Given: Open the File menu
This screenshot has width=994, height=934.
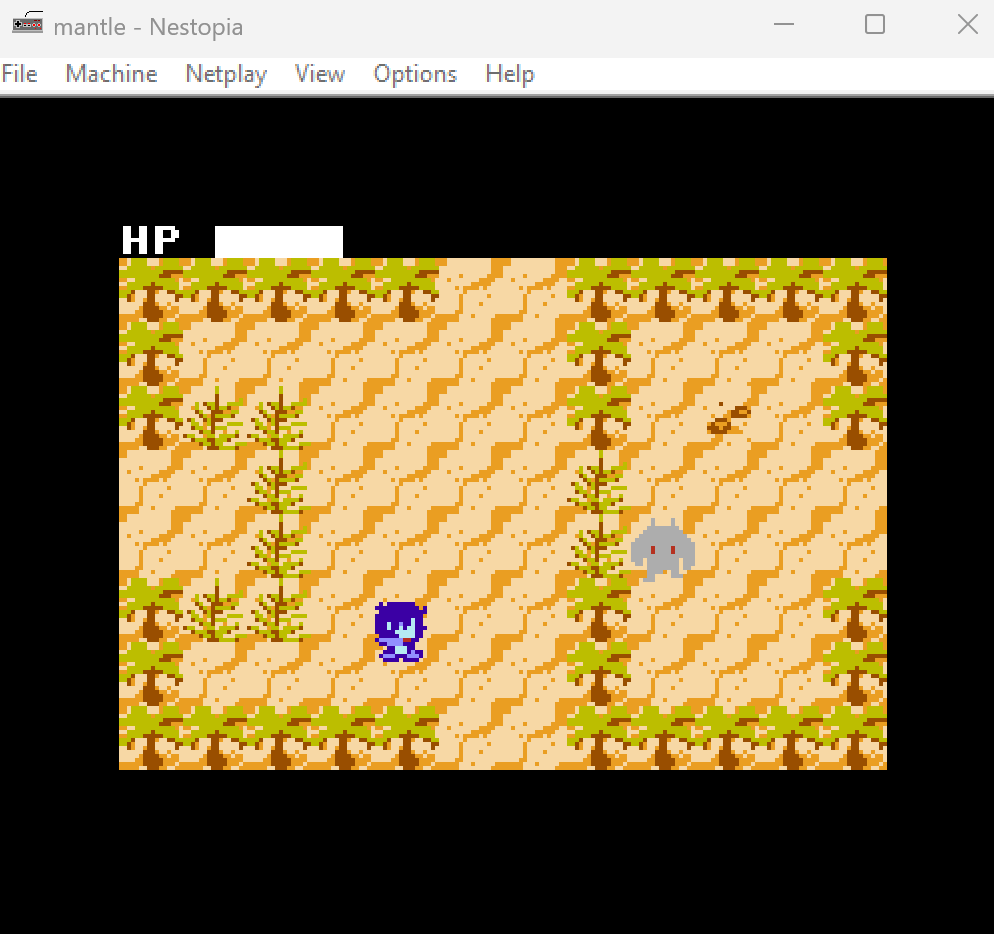Looking at the screenshot, I should (x=20, y=74).
